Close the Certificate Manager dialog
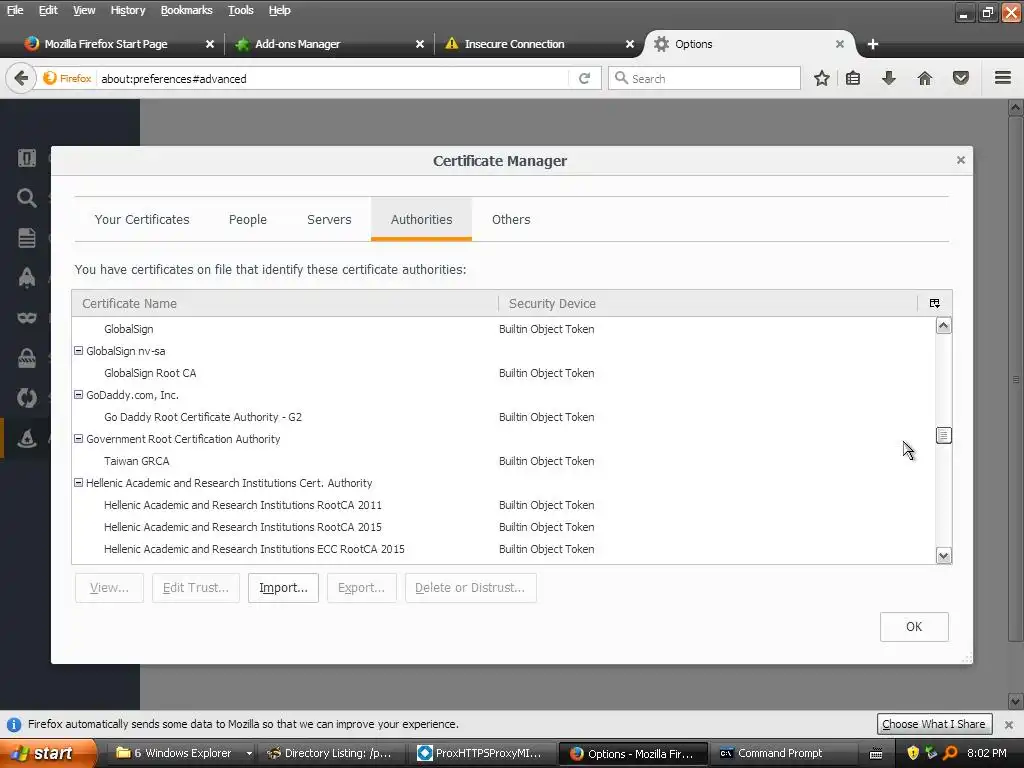 coord(961,159)
